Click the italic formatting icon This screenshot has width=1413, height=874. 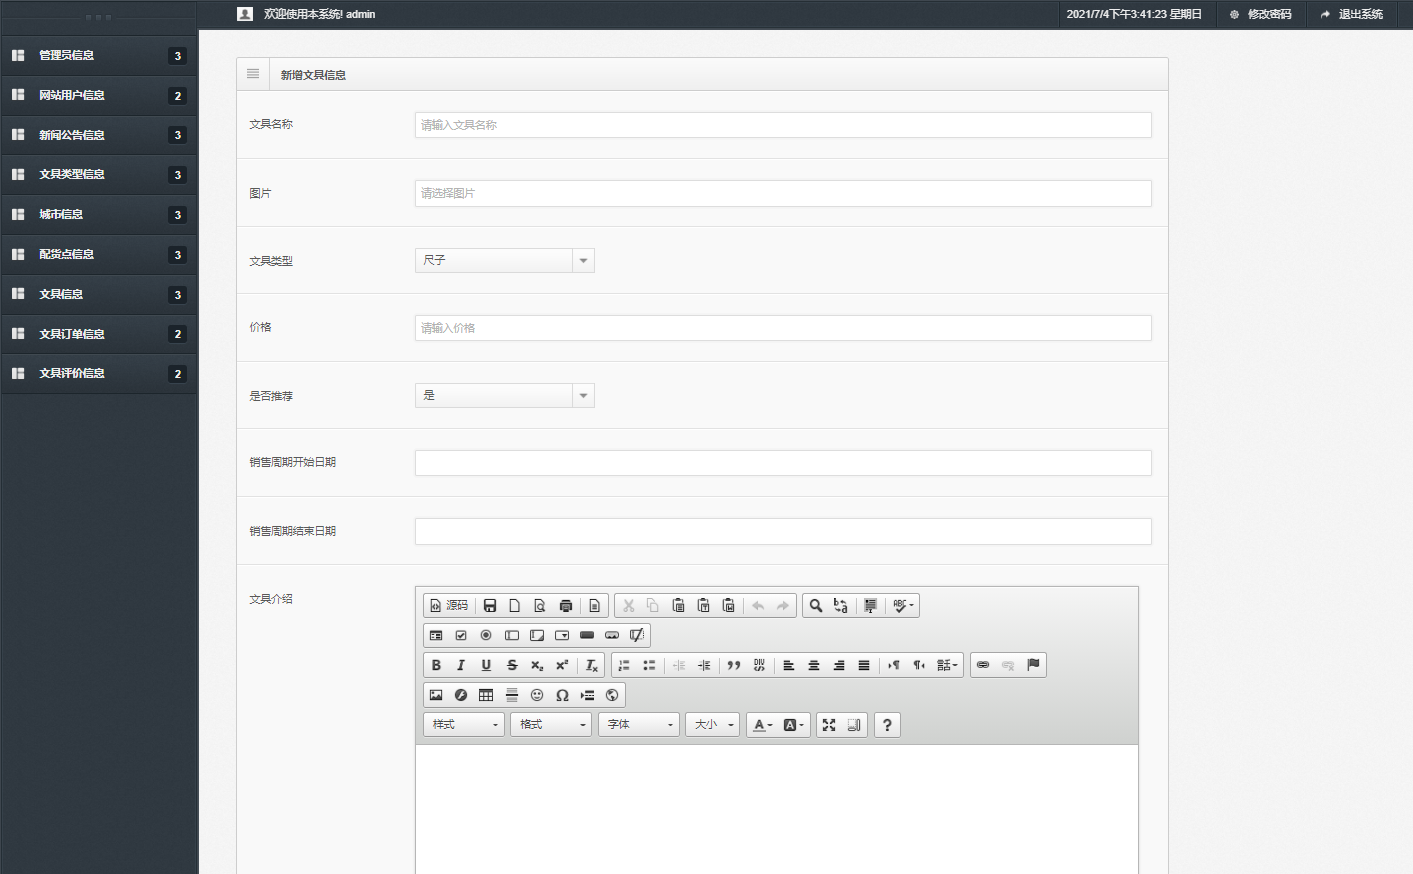(461, 665)
